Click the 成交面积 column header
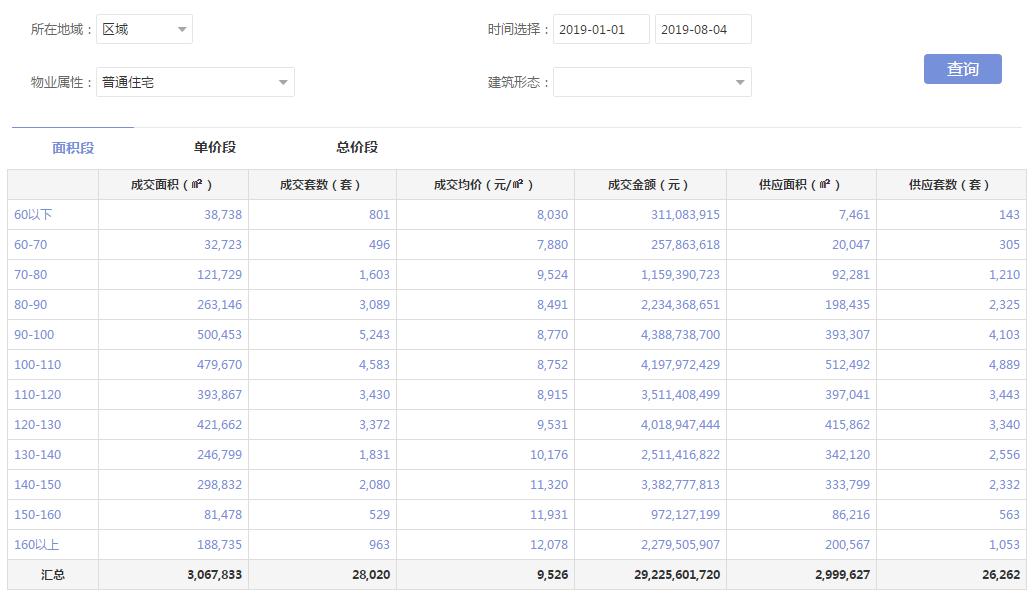 (x=172, y=185)
